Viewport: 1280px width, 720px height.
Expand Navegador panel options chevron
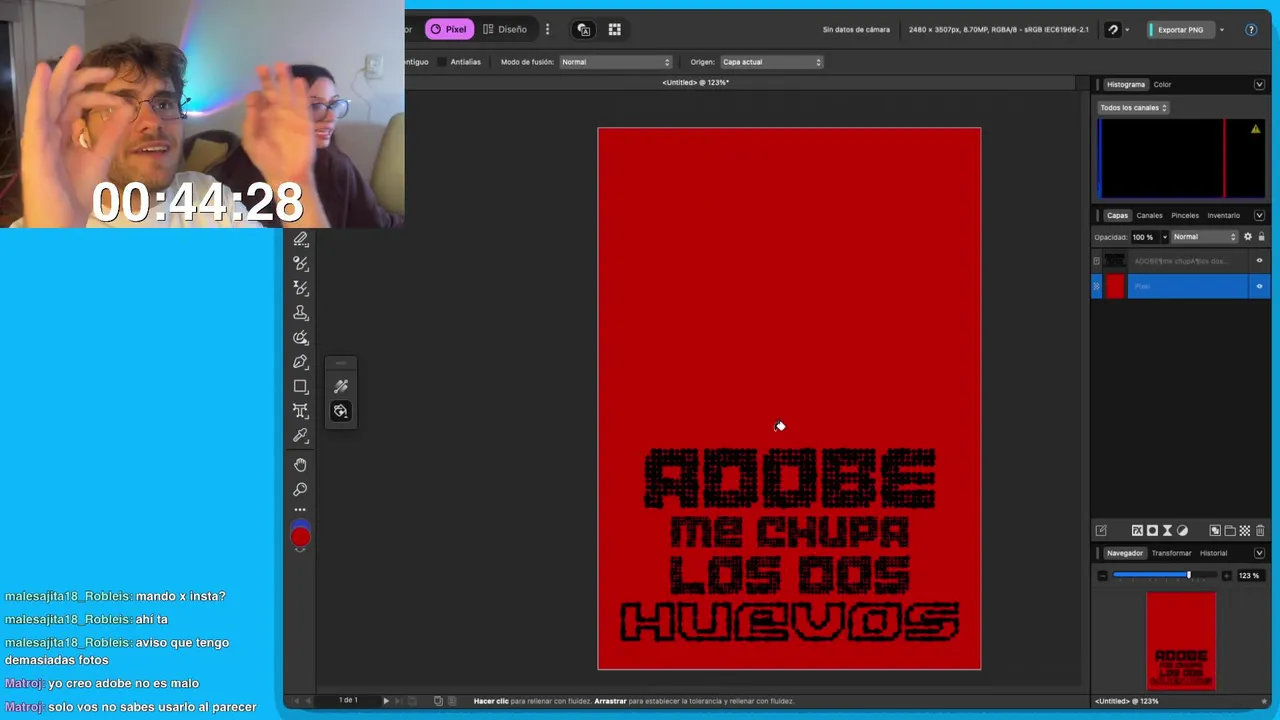[x=1259, y=553]
